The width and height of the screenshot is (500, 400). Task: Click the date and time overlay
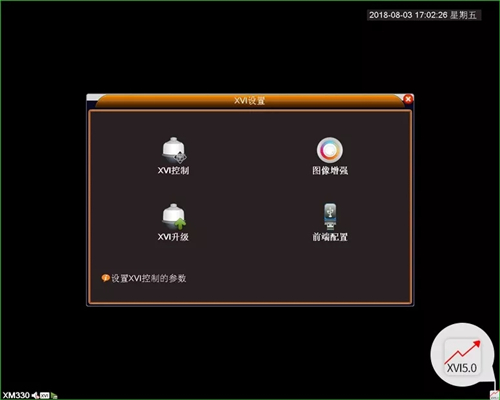coord(423,15)
